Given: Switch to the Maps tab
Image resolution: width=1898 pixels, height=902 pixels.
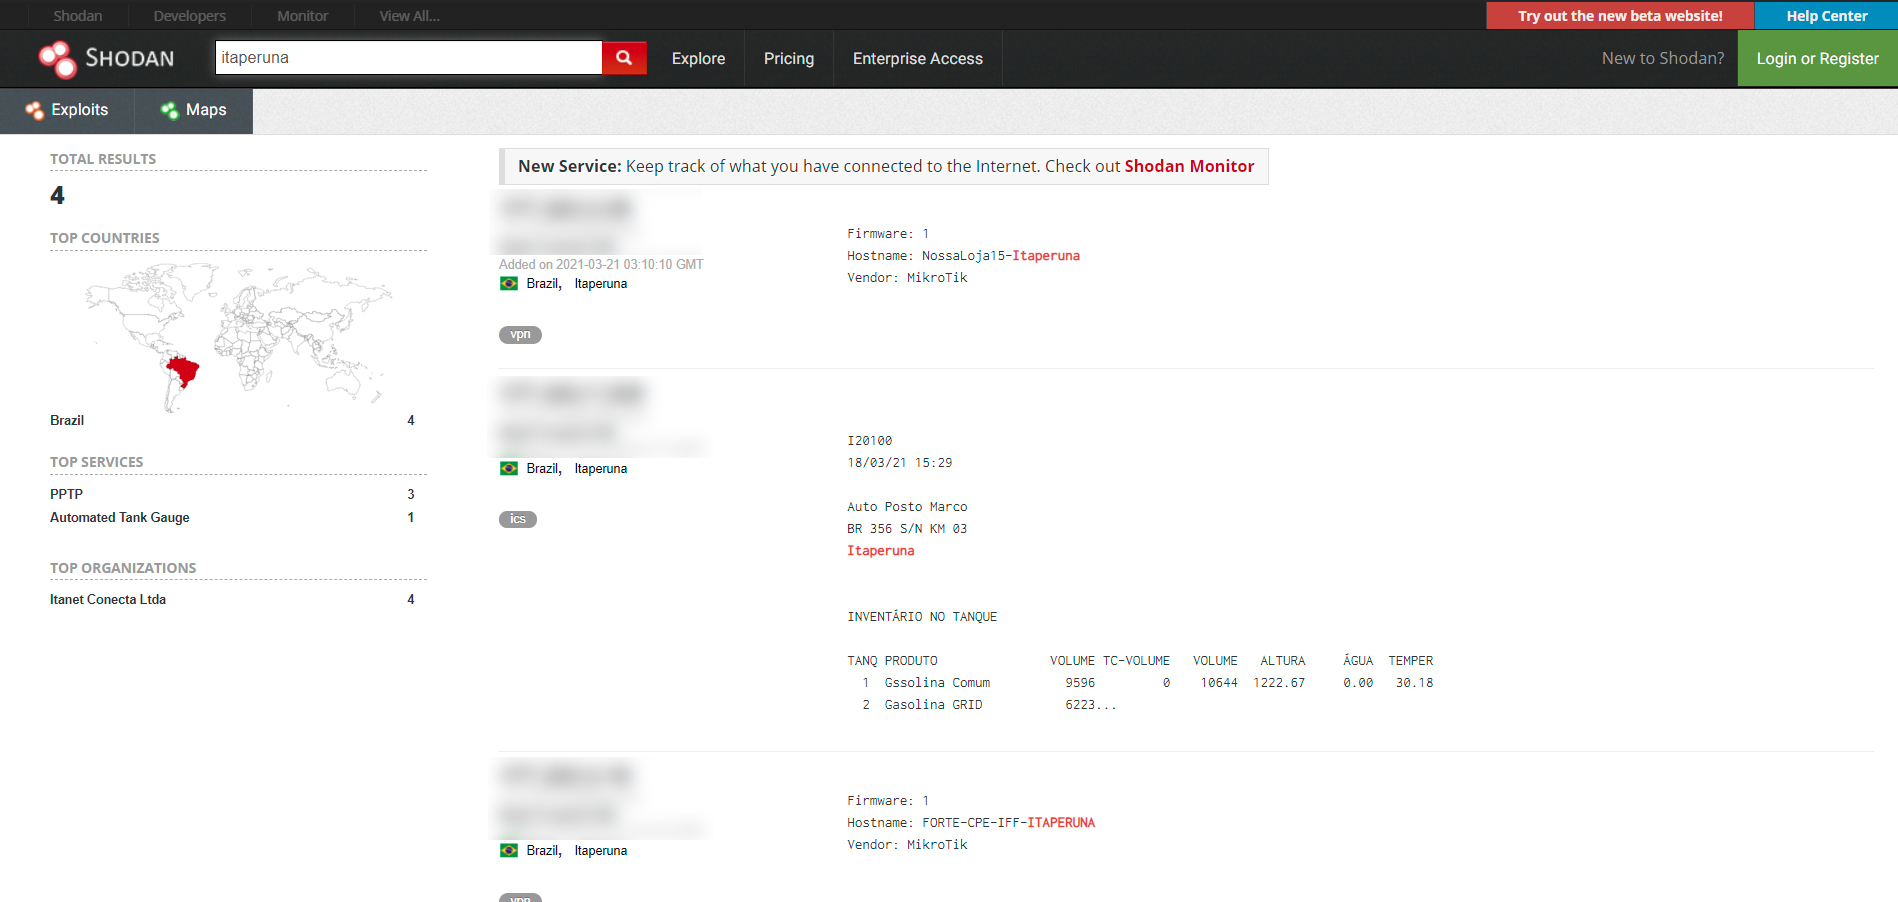Looking at the screenshot, I should (194, 111).
